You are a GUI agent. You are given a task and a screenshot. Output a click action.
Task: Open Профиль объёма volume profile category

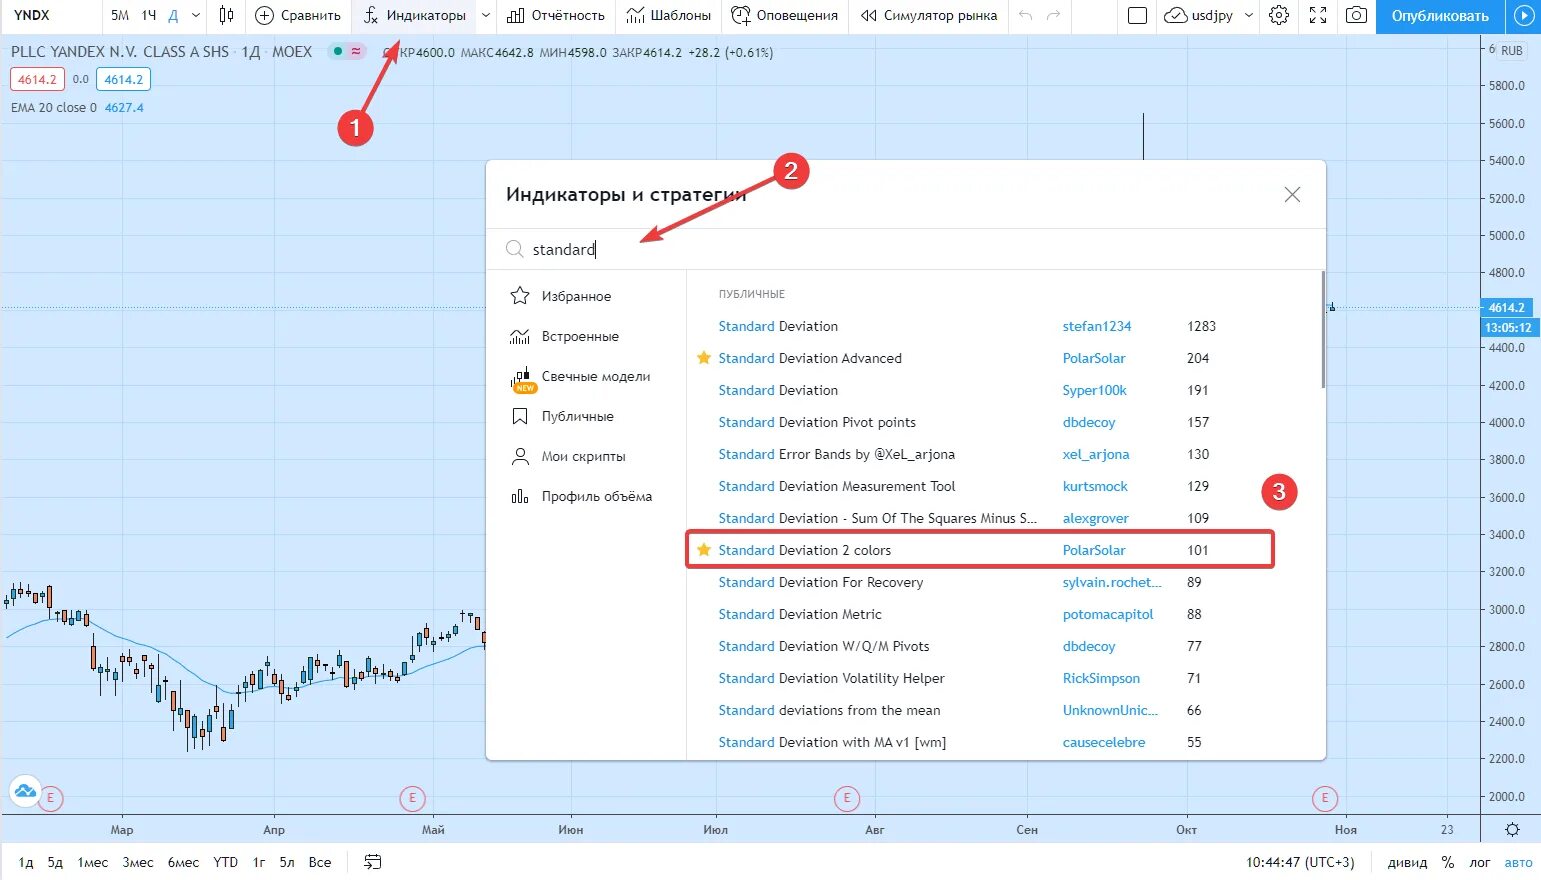click(596, 496)
